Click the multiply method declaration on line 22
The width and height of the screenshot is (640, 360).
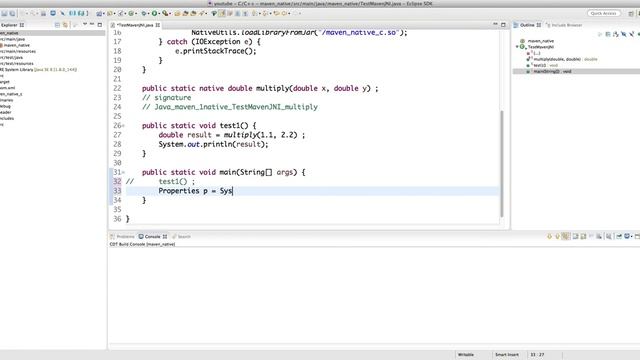tap(260, 88)
